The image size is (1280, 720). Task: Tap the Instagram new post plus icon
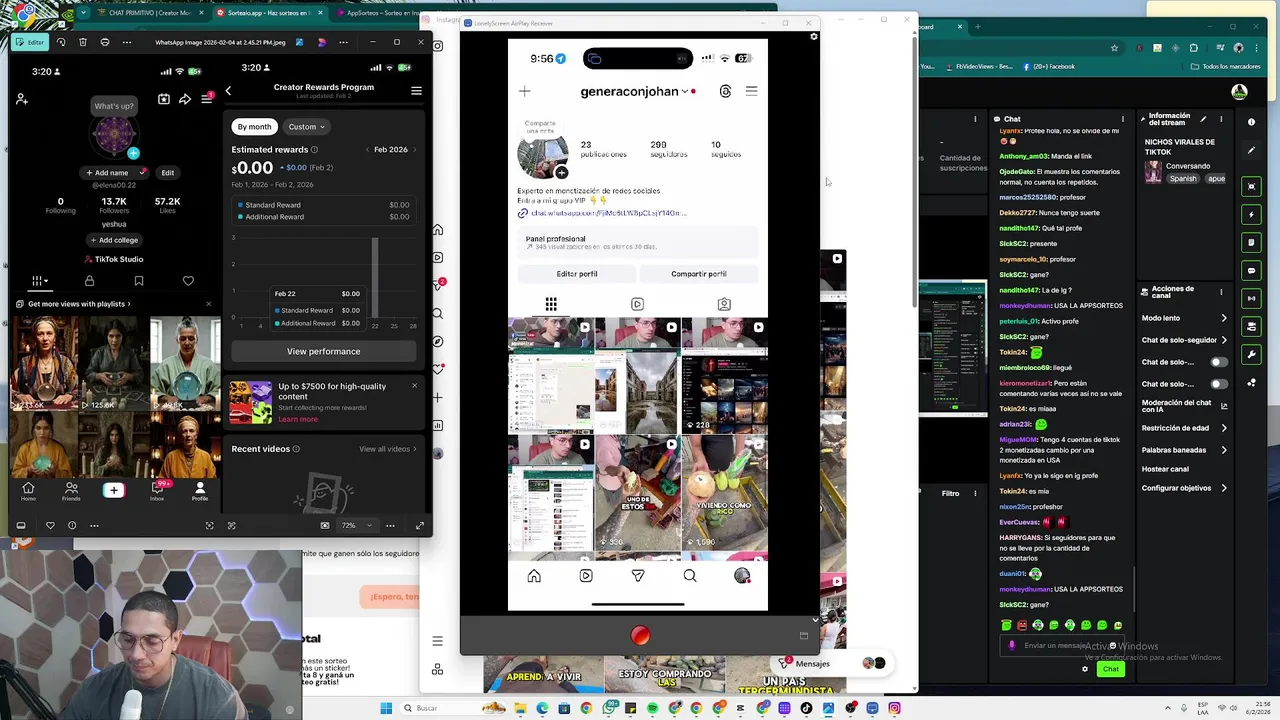524,91
